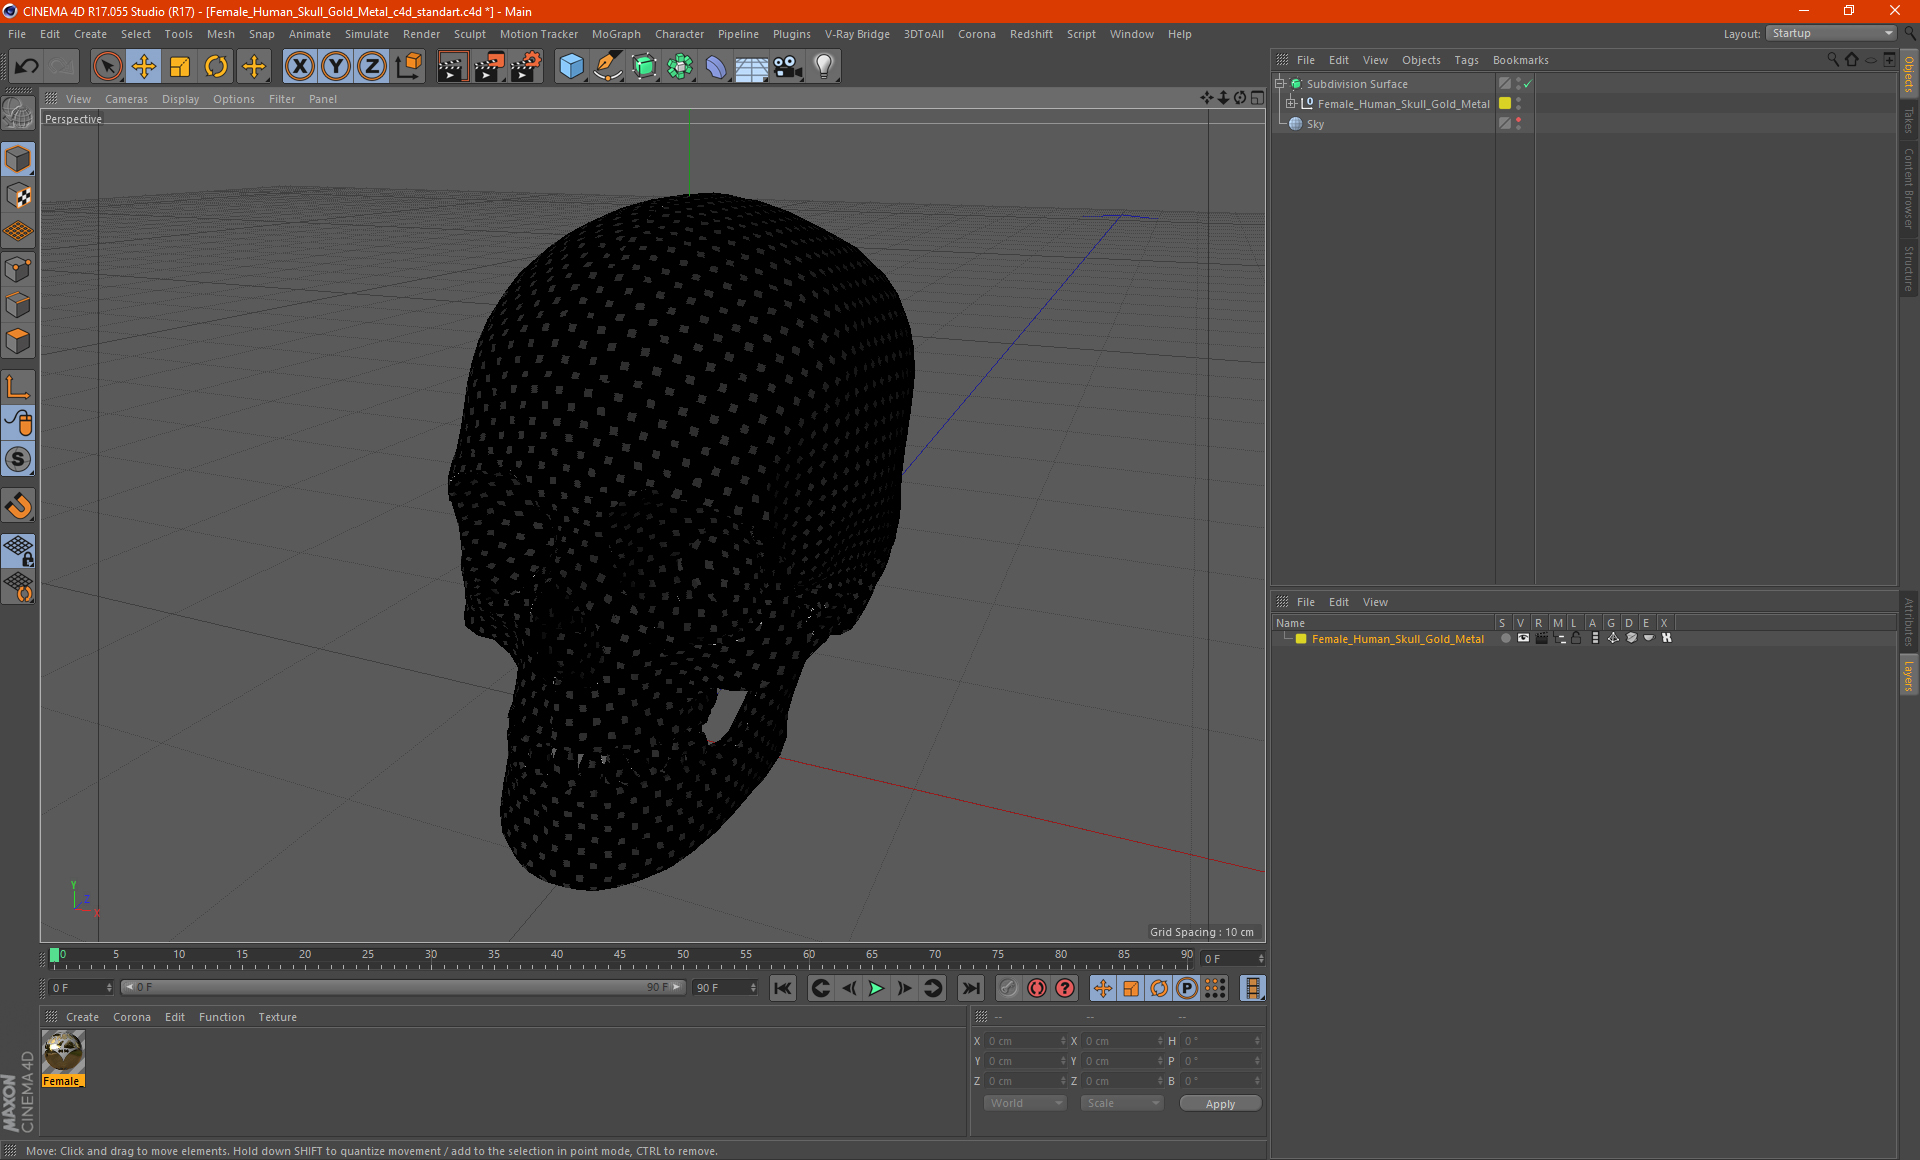This screenshot has width=1920, height=1160.
Task: Switch to Model mode cube icon
Action: 18,159
